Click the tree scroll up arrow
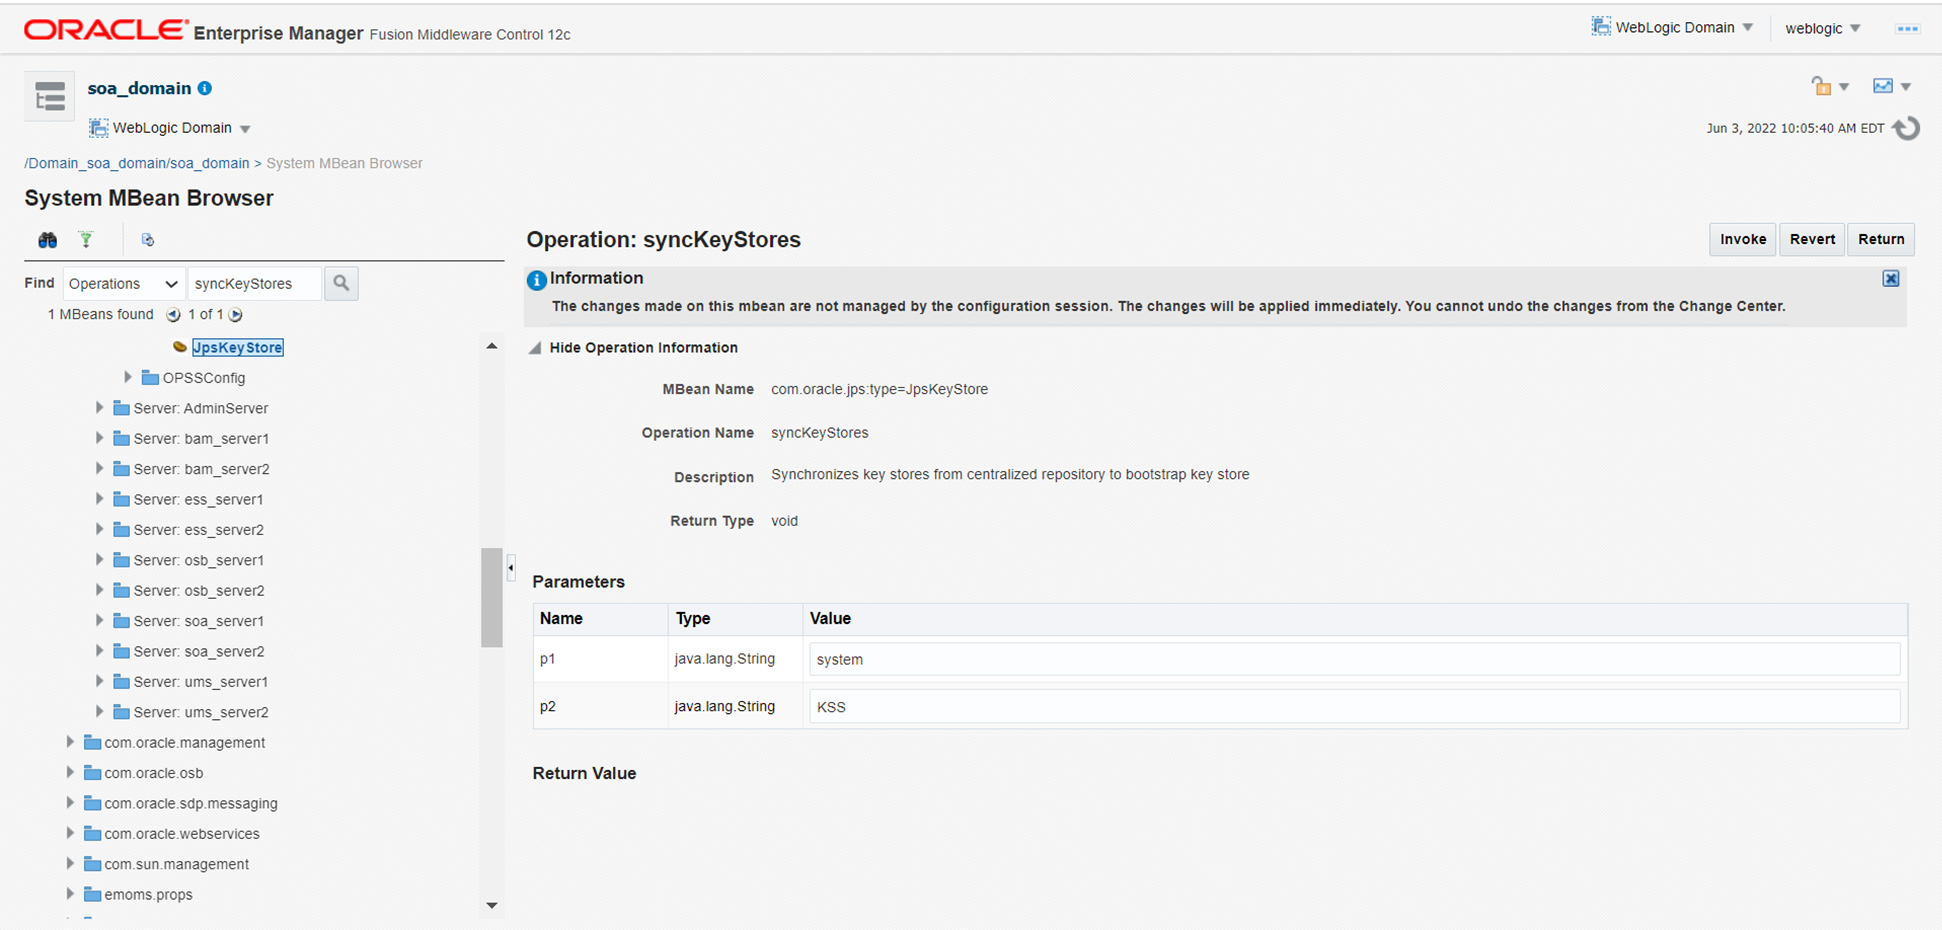1942x930 pixels. point(491,346)
